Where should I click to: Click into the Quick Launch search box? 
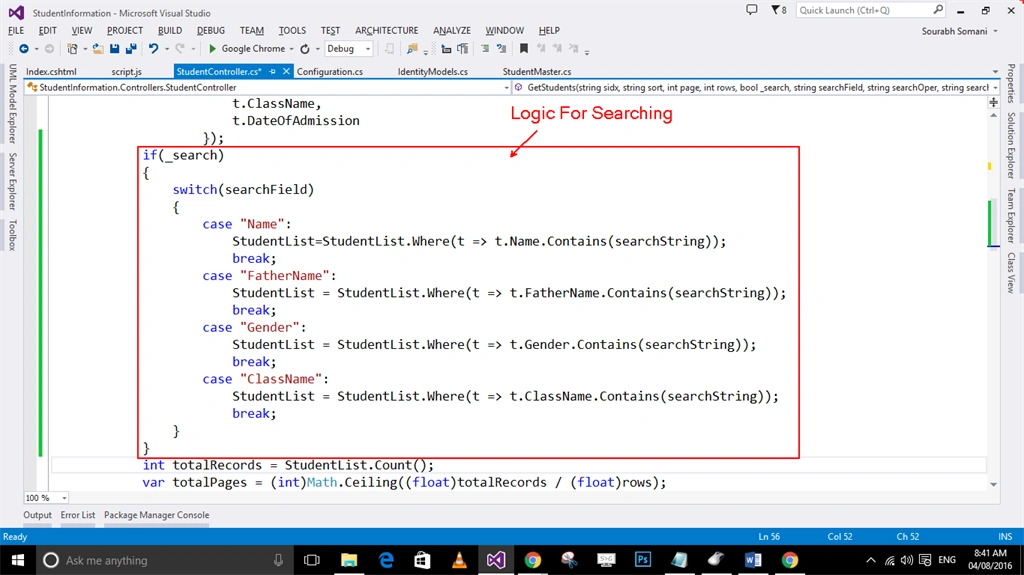tap(865, 10)
